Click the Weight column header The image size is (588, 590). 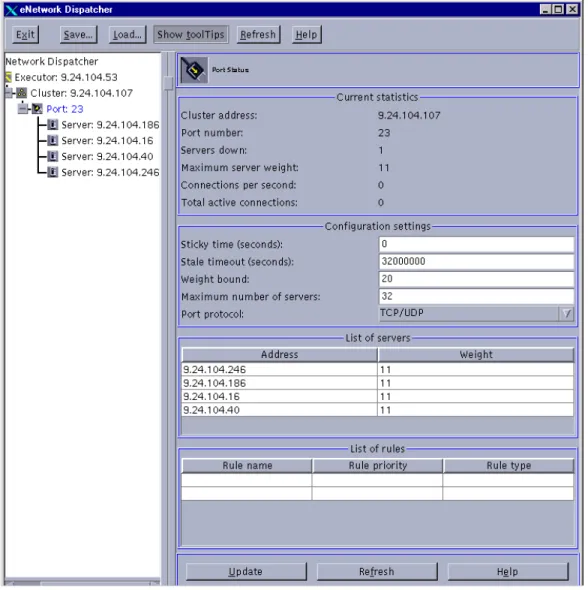pos(476,354)
